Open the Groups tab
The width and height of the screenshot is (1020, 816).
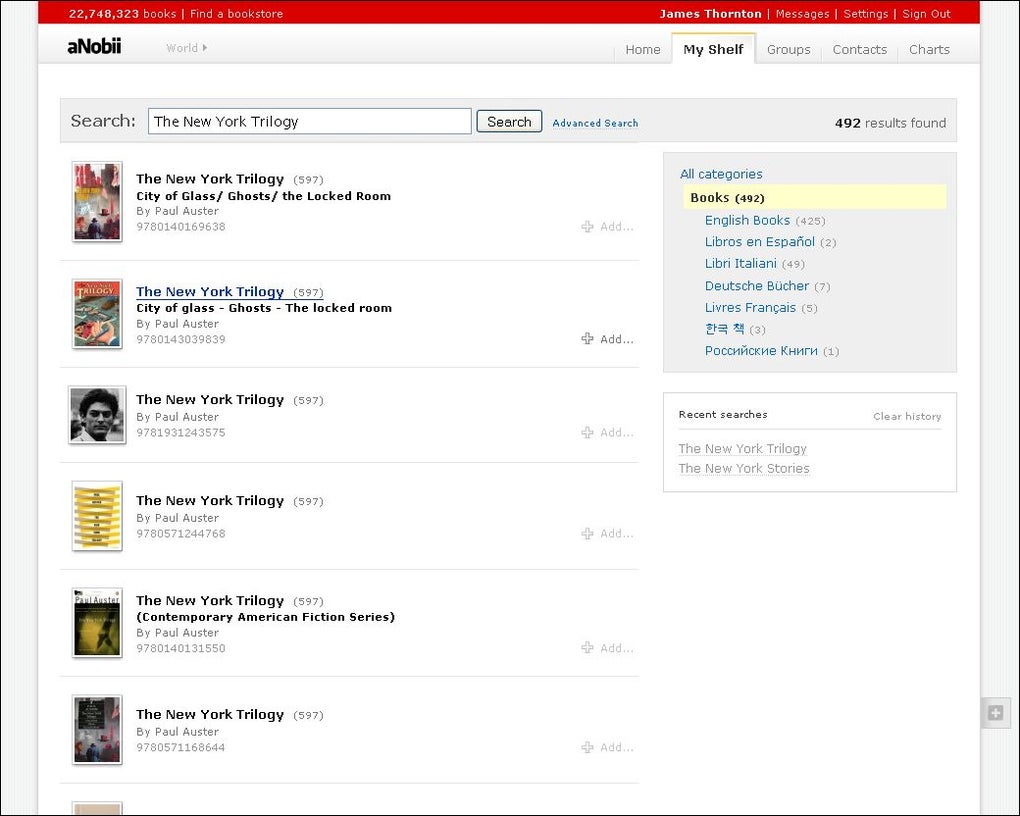point(788,49)
